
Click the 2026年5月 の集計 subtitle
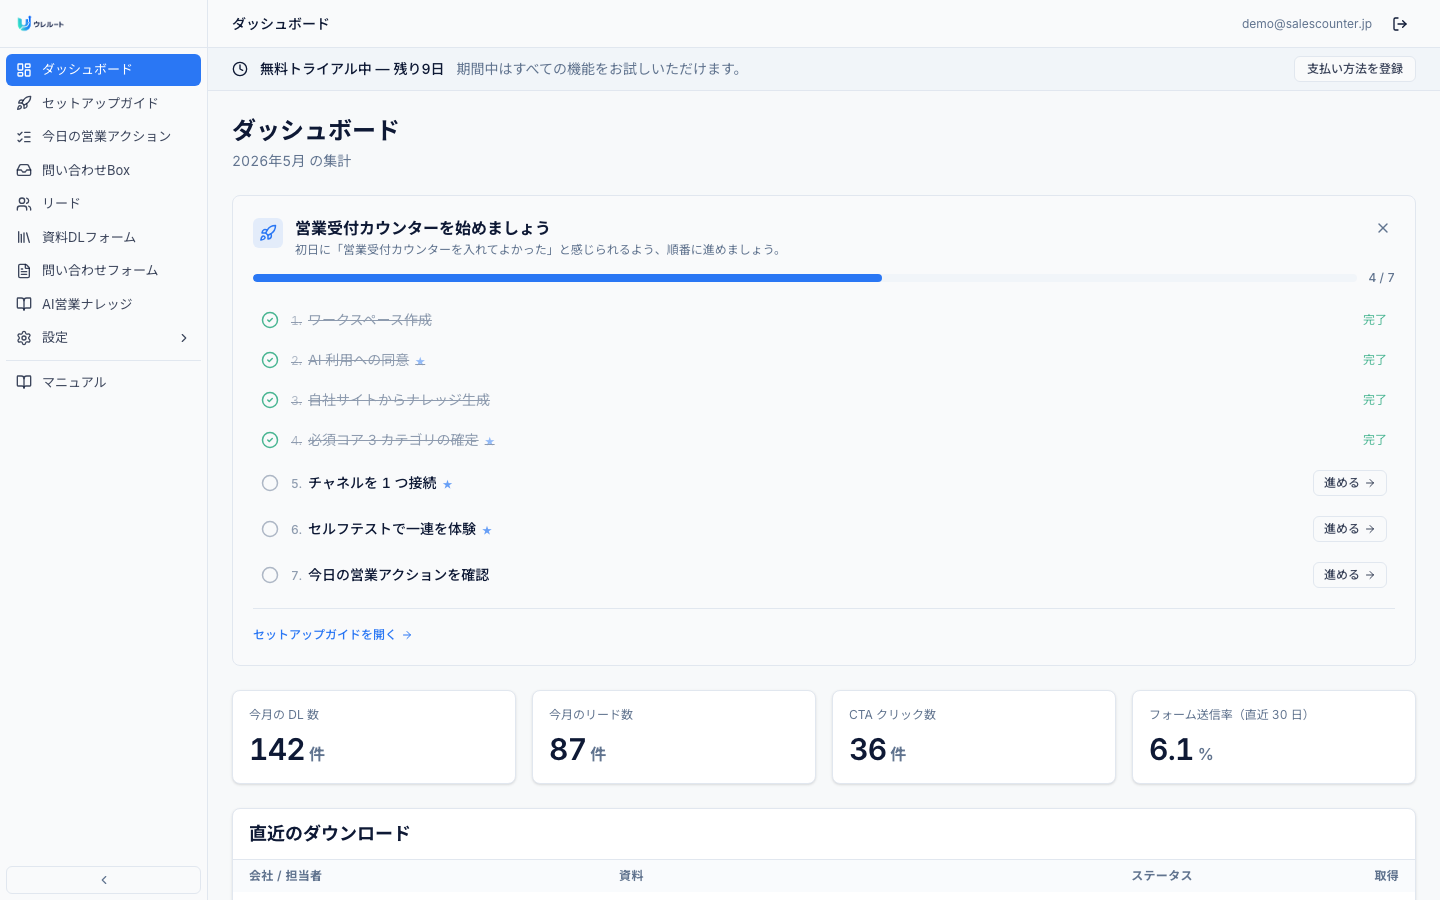(x=292, y=161)
